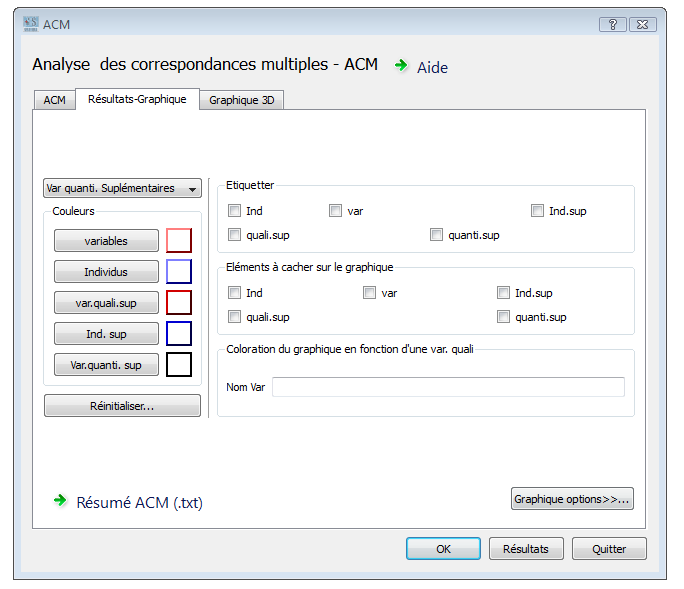Screen dimensions: 684x589
Task: Open the Graphique 3D tab
Action: [242, 100]
